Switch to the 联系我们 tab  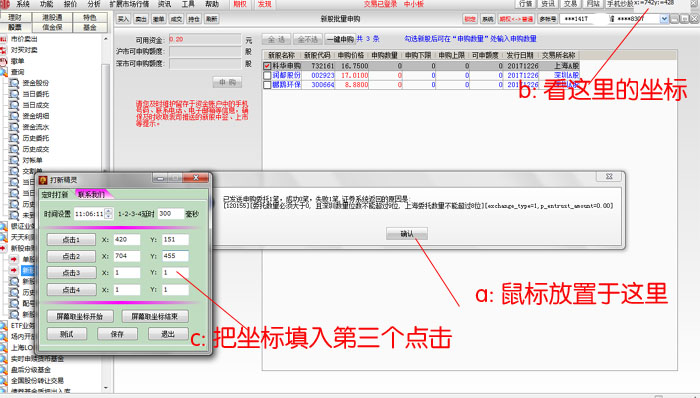click(92, 194)
